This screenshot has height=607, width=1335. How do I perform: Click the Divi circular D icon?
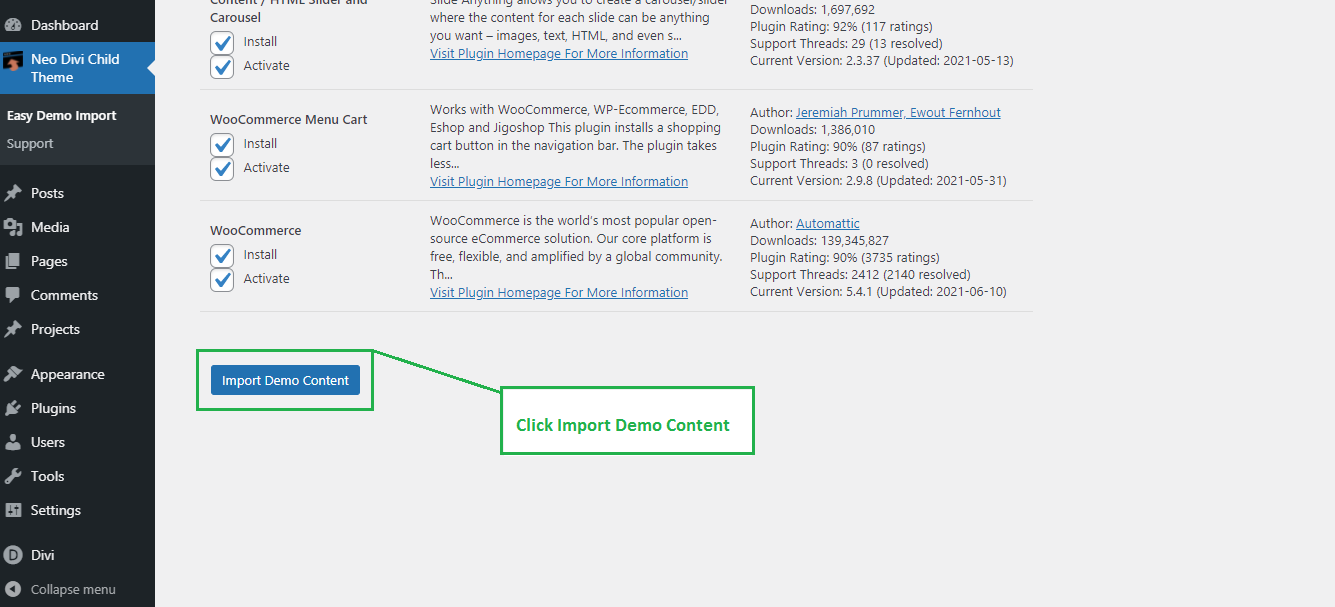(x=13, y=555)
